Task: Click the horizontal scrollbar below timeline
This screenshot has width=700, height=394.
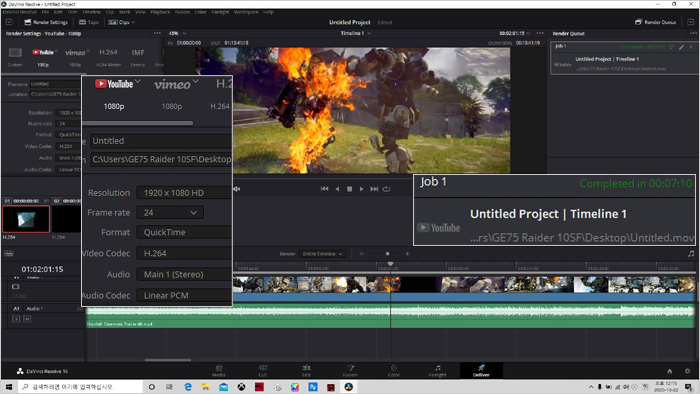Action: tap(168, 360)
